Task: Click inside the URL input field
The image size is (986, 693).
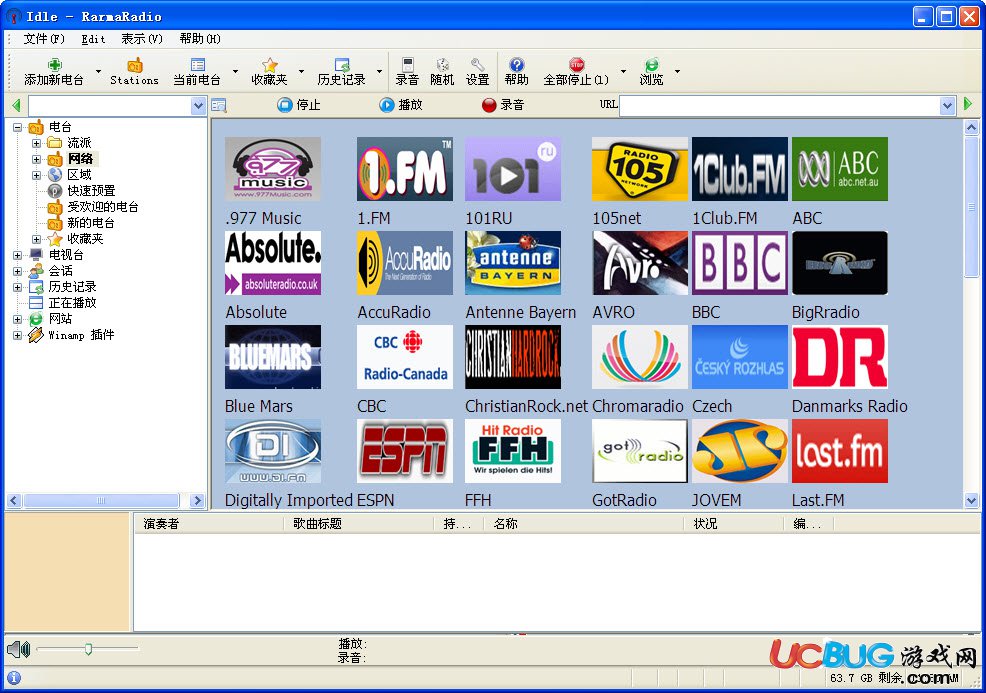Action: (780, 106)
